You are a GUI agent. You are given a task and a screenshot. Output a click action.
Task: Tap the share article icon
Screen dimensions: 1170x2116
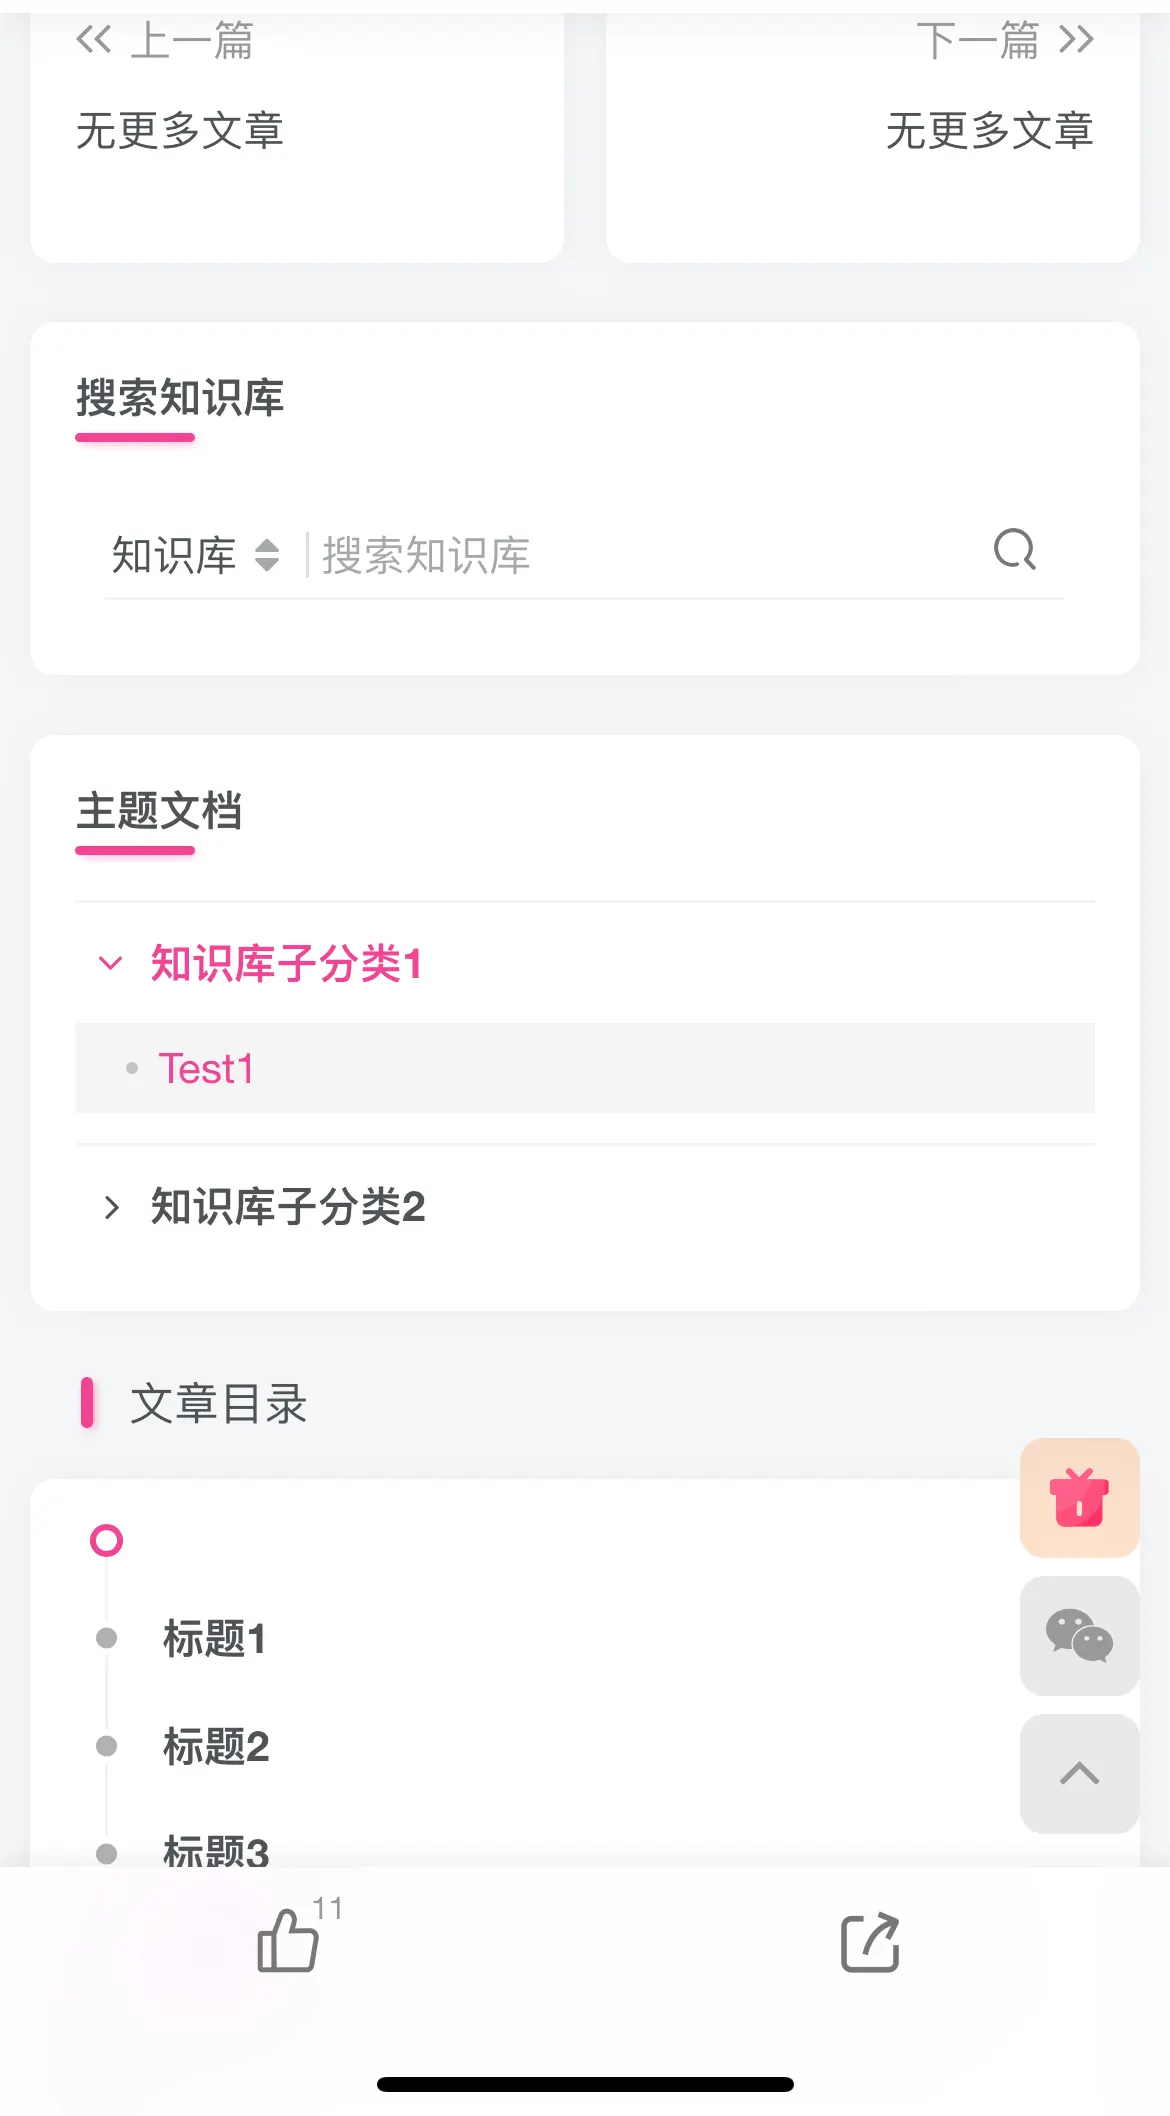[x=870, y=1942]
